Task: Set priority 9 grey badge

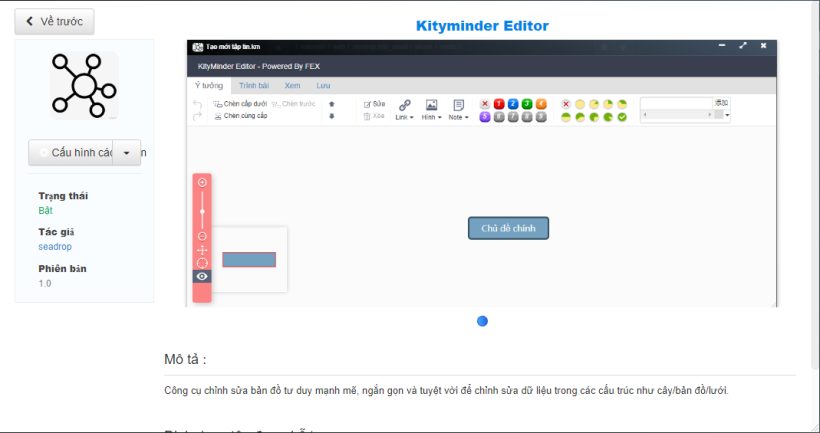Action: [541, 117]
